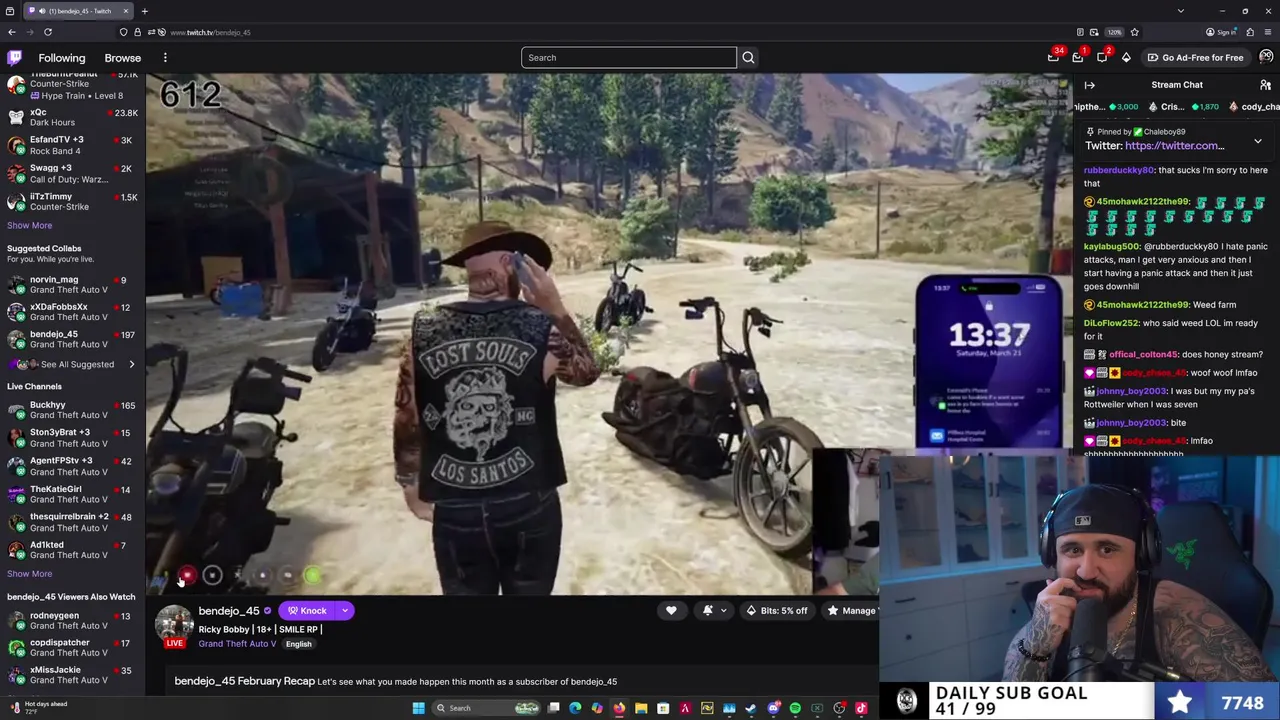This screenshot has width=1280, height=720.
Task: Open Discord from the taskbar
Action: [773, 708]
